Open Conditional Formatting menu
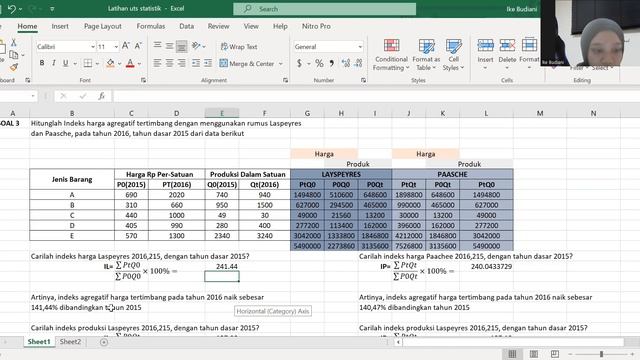Image resolution: width=640 pixels, height=360 pixels. (391, 55)
